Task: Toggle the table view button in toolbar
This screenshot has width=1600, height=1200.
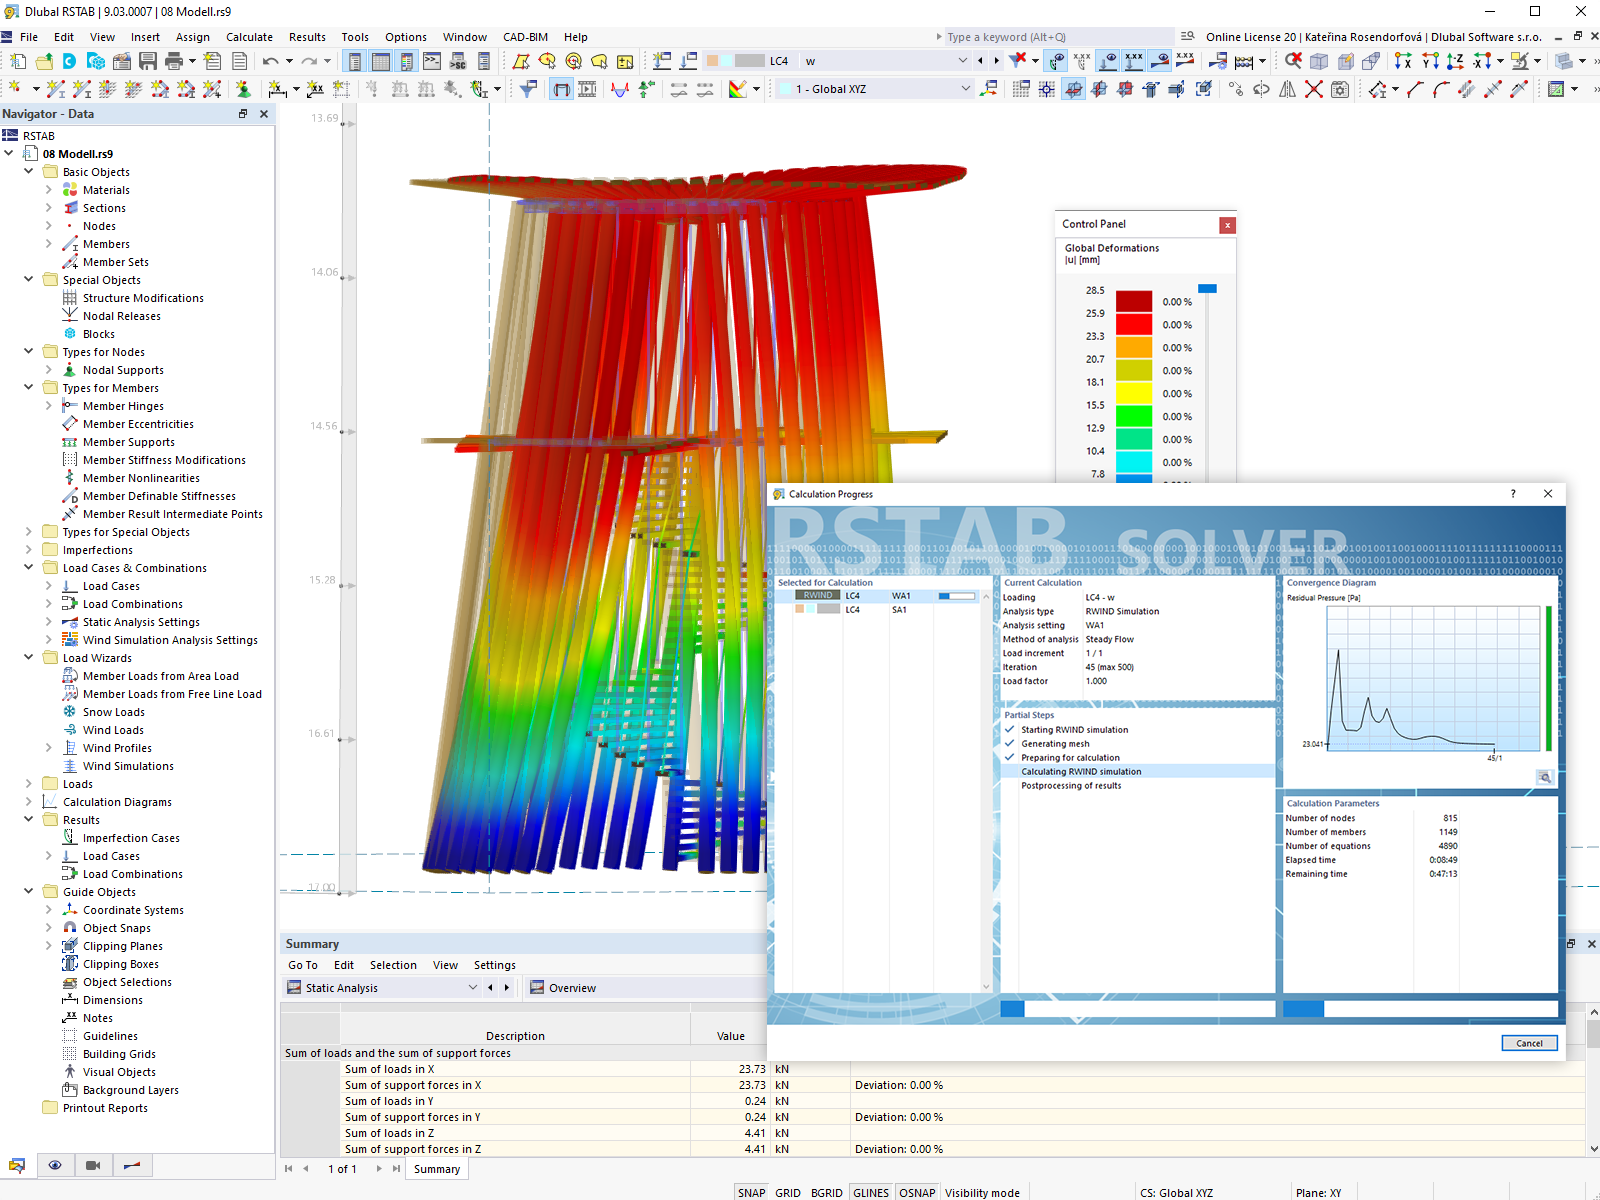Action: coord(381,61)
